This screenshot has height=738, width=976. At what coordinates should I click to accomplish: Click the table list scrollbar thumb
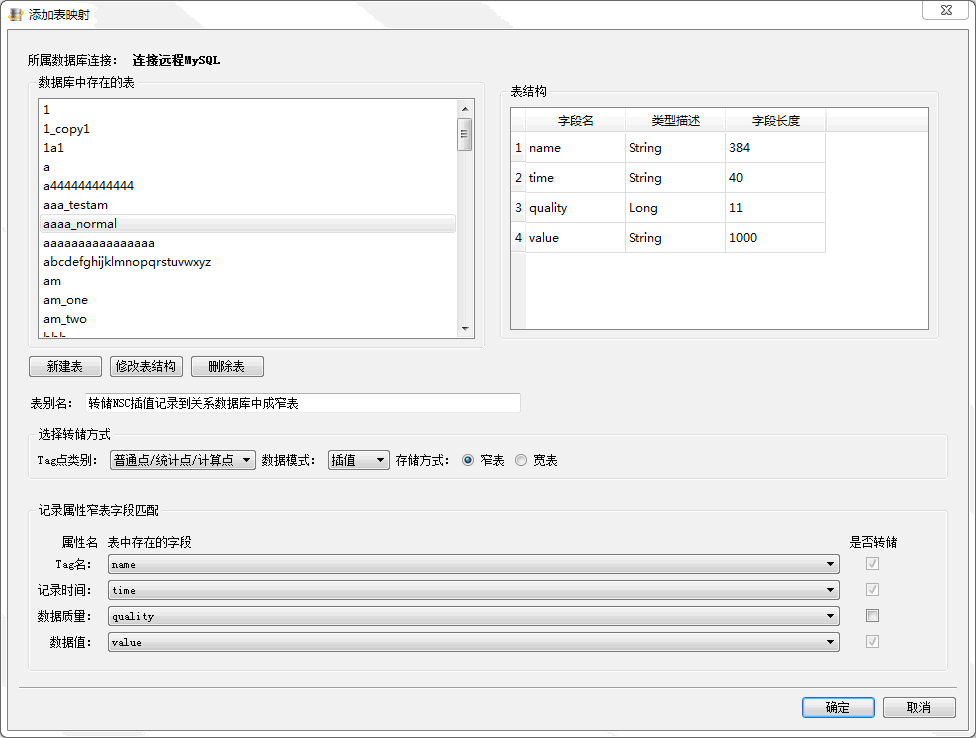tap(465, 134)
